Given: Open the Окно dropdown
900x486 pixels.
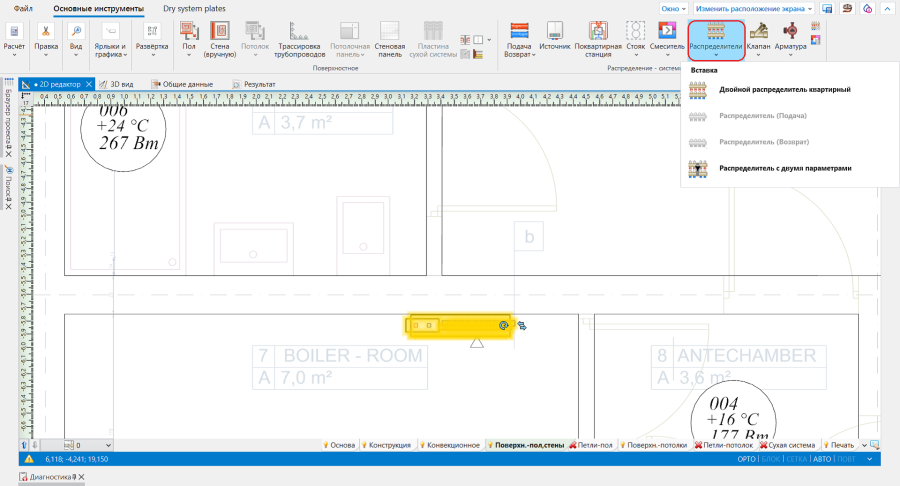Looking at the screenshot, I should (673, 9).
